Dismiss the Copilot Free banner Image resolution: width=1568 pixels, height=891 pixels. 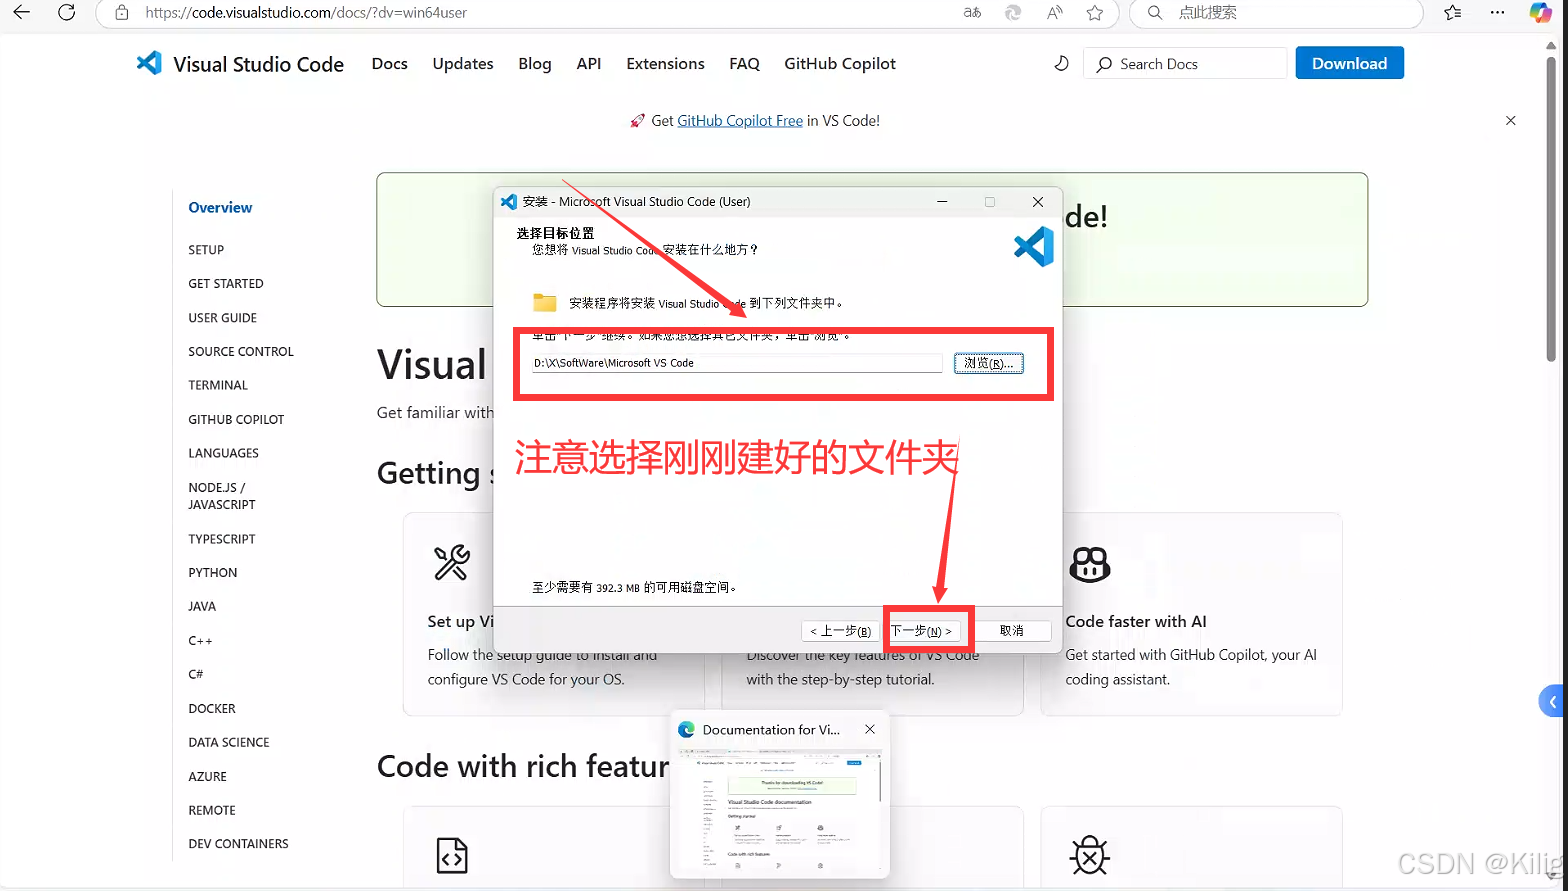[1511, 120]
